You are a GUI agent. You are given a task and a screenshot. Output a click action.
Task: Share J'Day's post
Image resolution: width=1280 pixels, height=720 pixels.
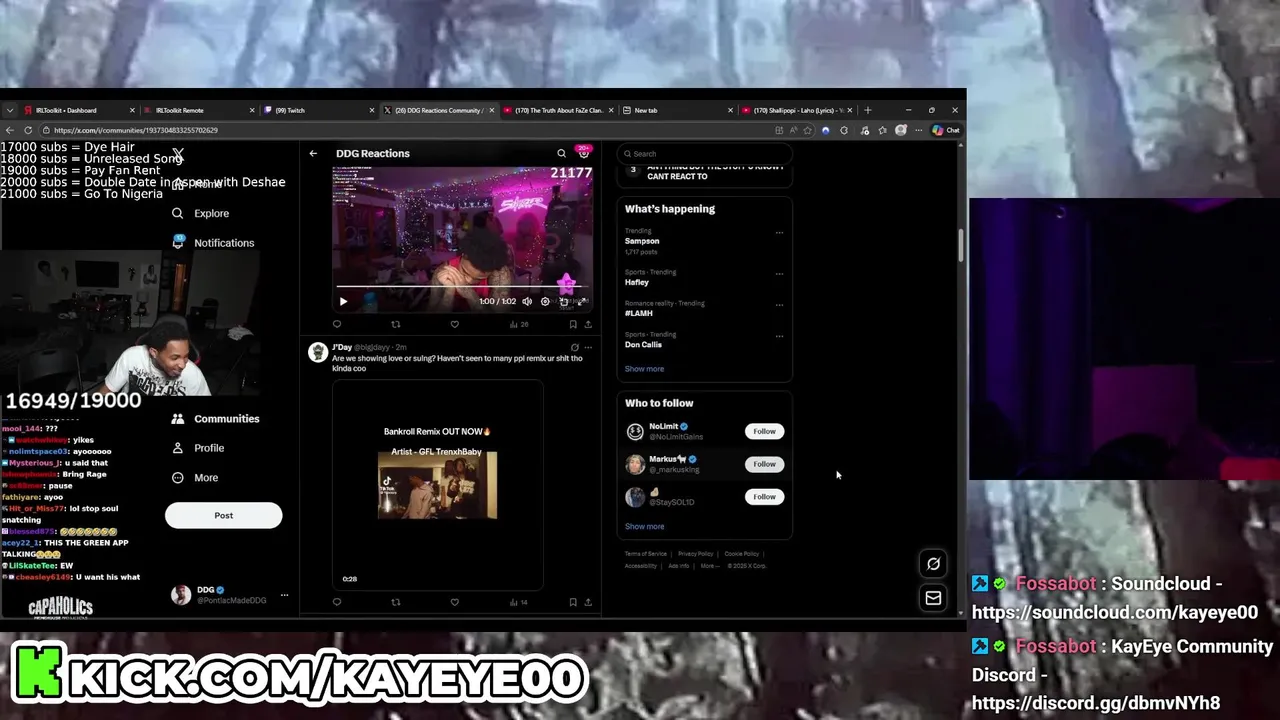point(588,602)
